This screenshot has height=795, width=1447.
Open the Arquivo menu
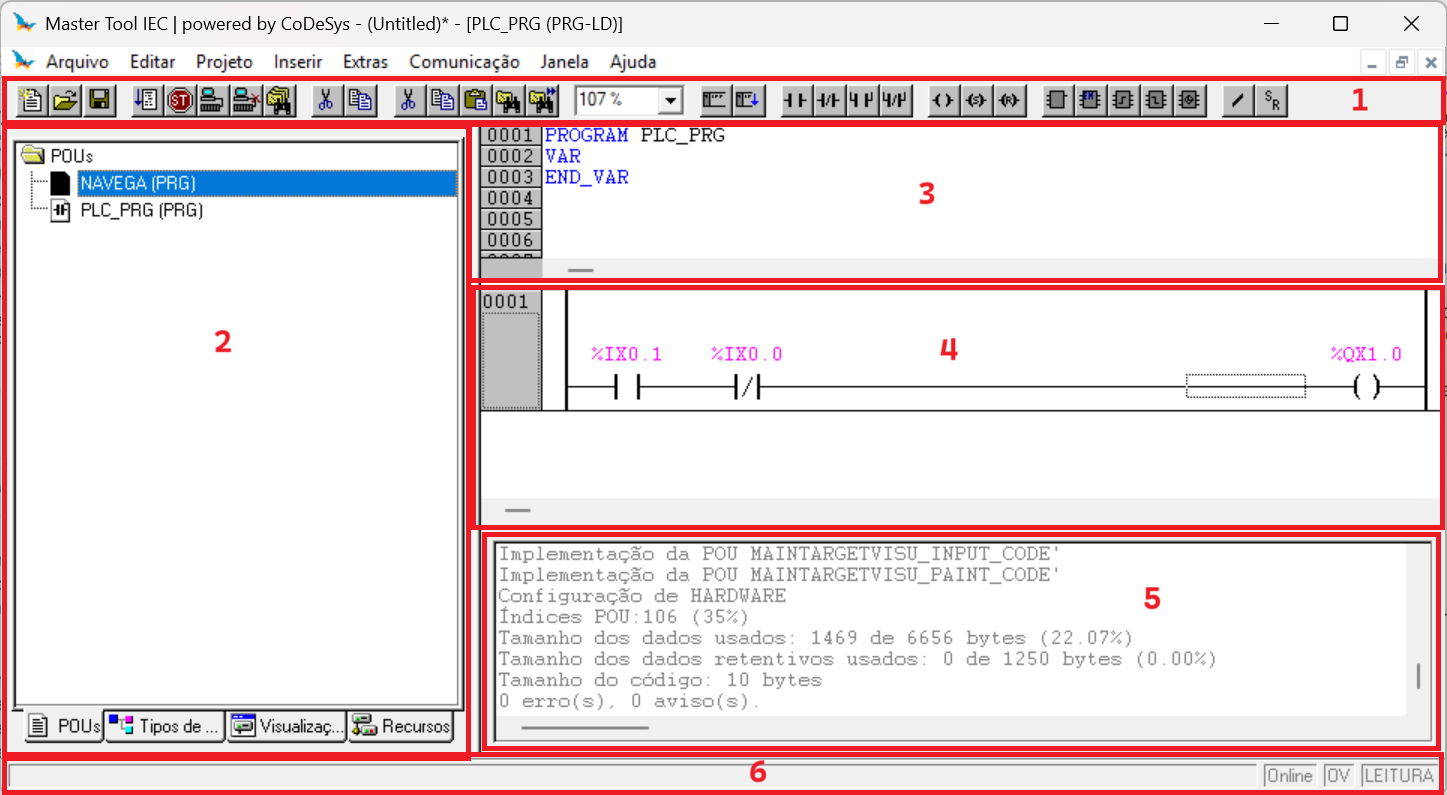click(x=77, y=62)
